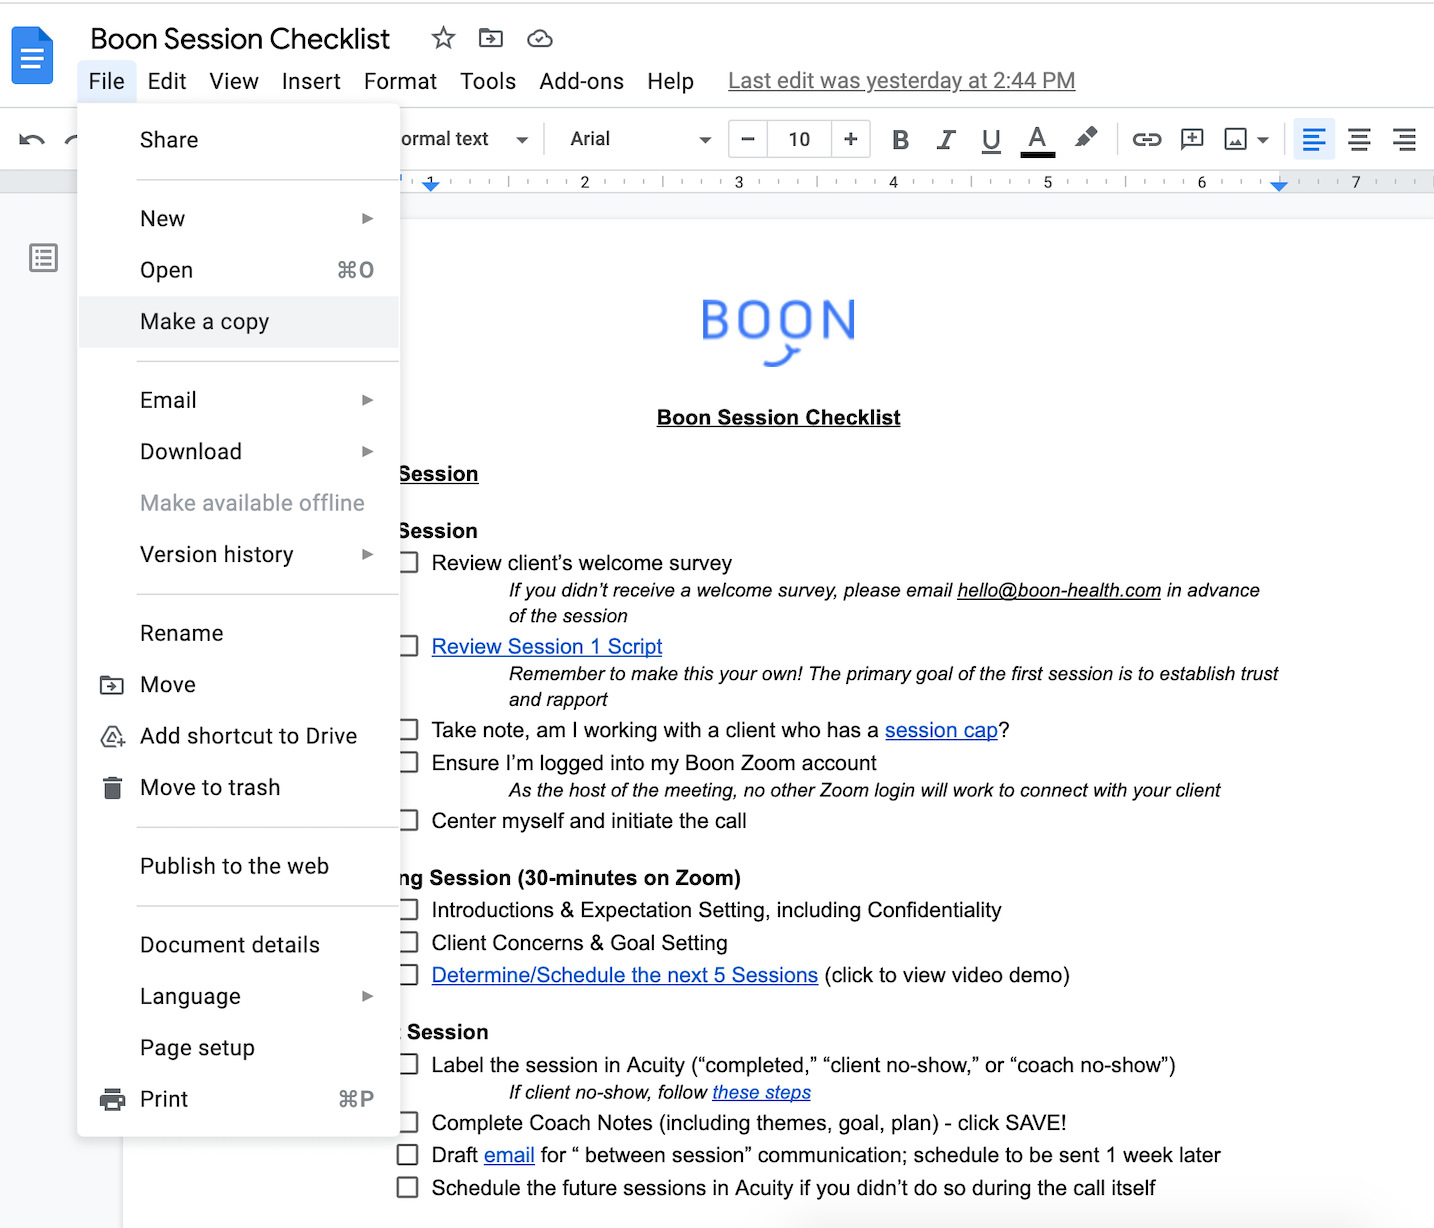1434x1228 pixels.
Task: Toggle bold formatting
Action: pos(900,140)
